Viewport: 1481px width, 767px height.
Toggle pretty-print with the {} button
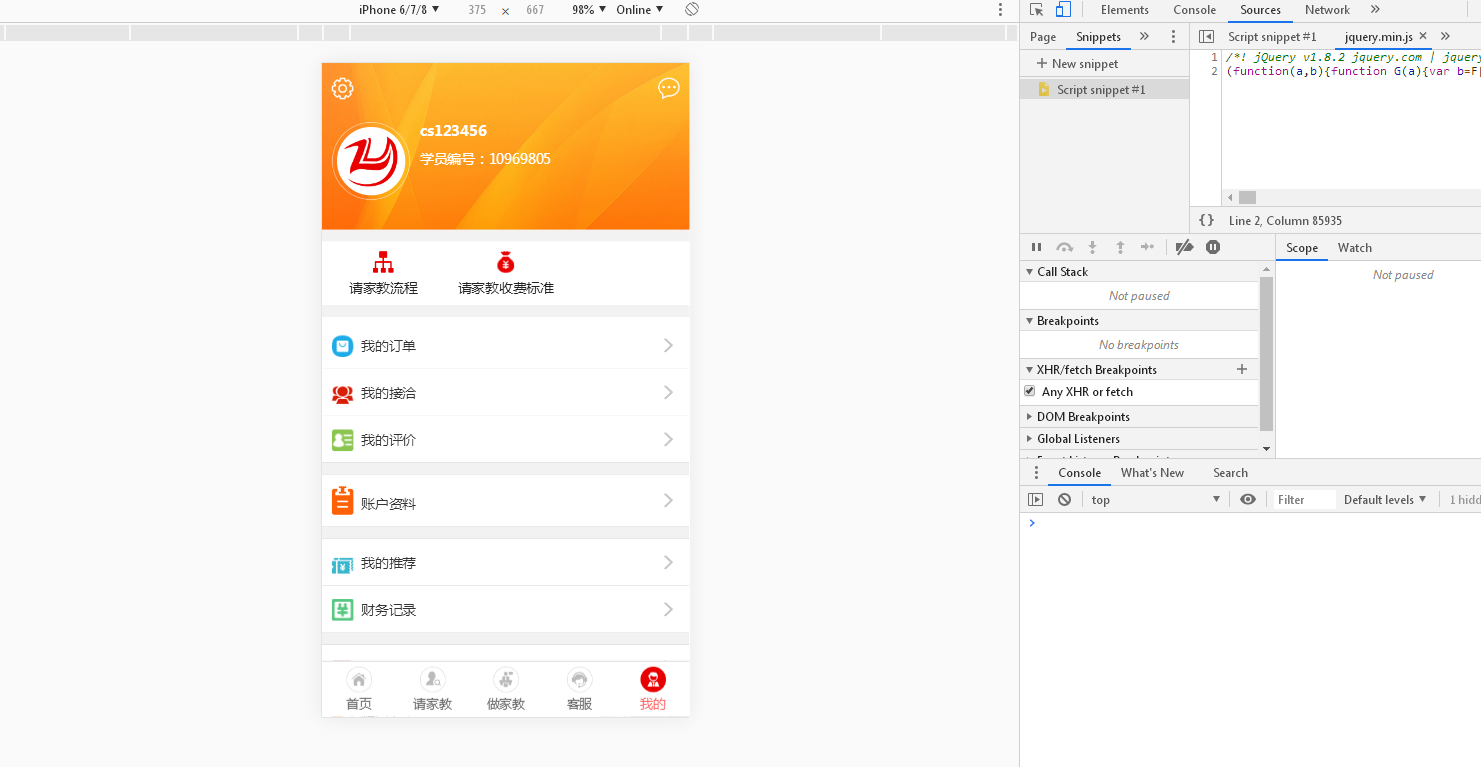click(x=1206, y=220)
